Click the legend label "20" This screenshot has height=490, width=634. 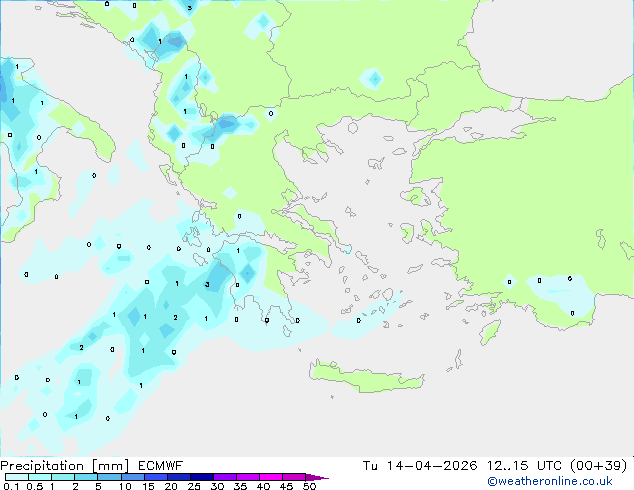(171, 486)
